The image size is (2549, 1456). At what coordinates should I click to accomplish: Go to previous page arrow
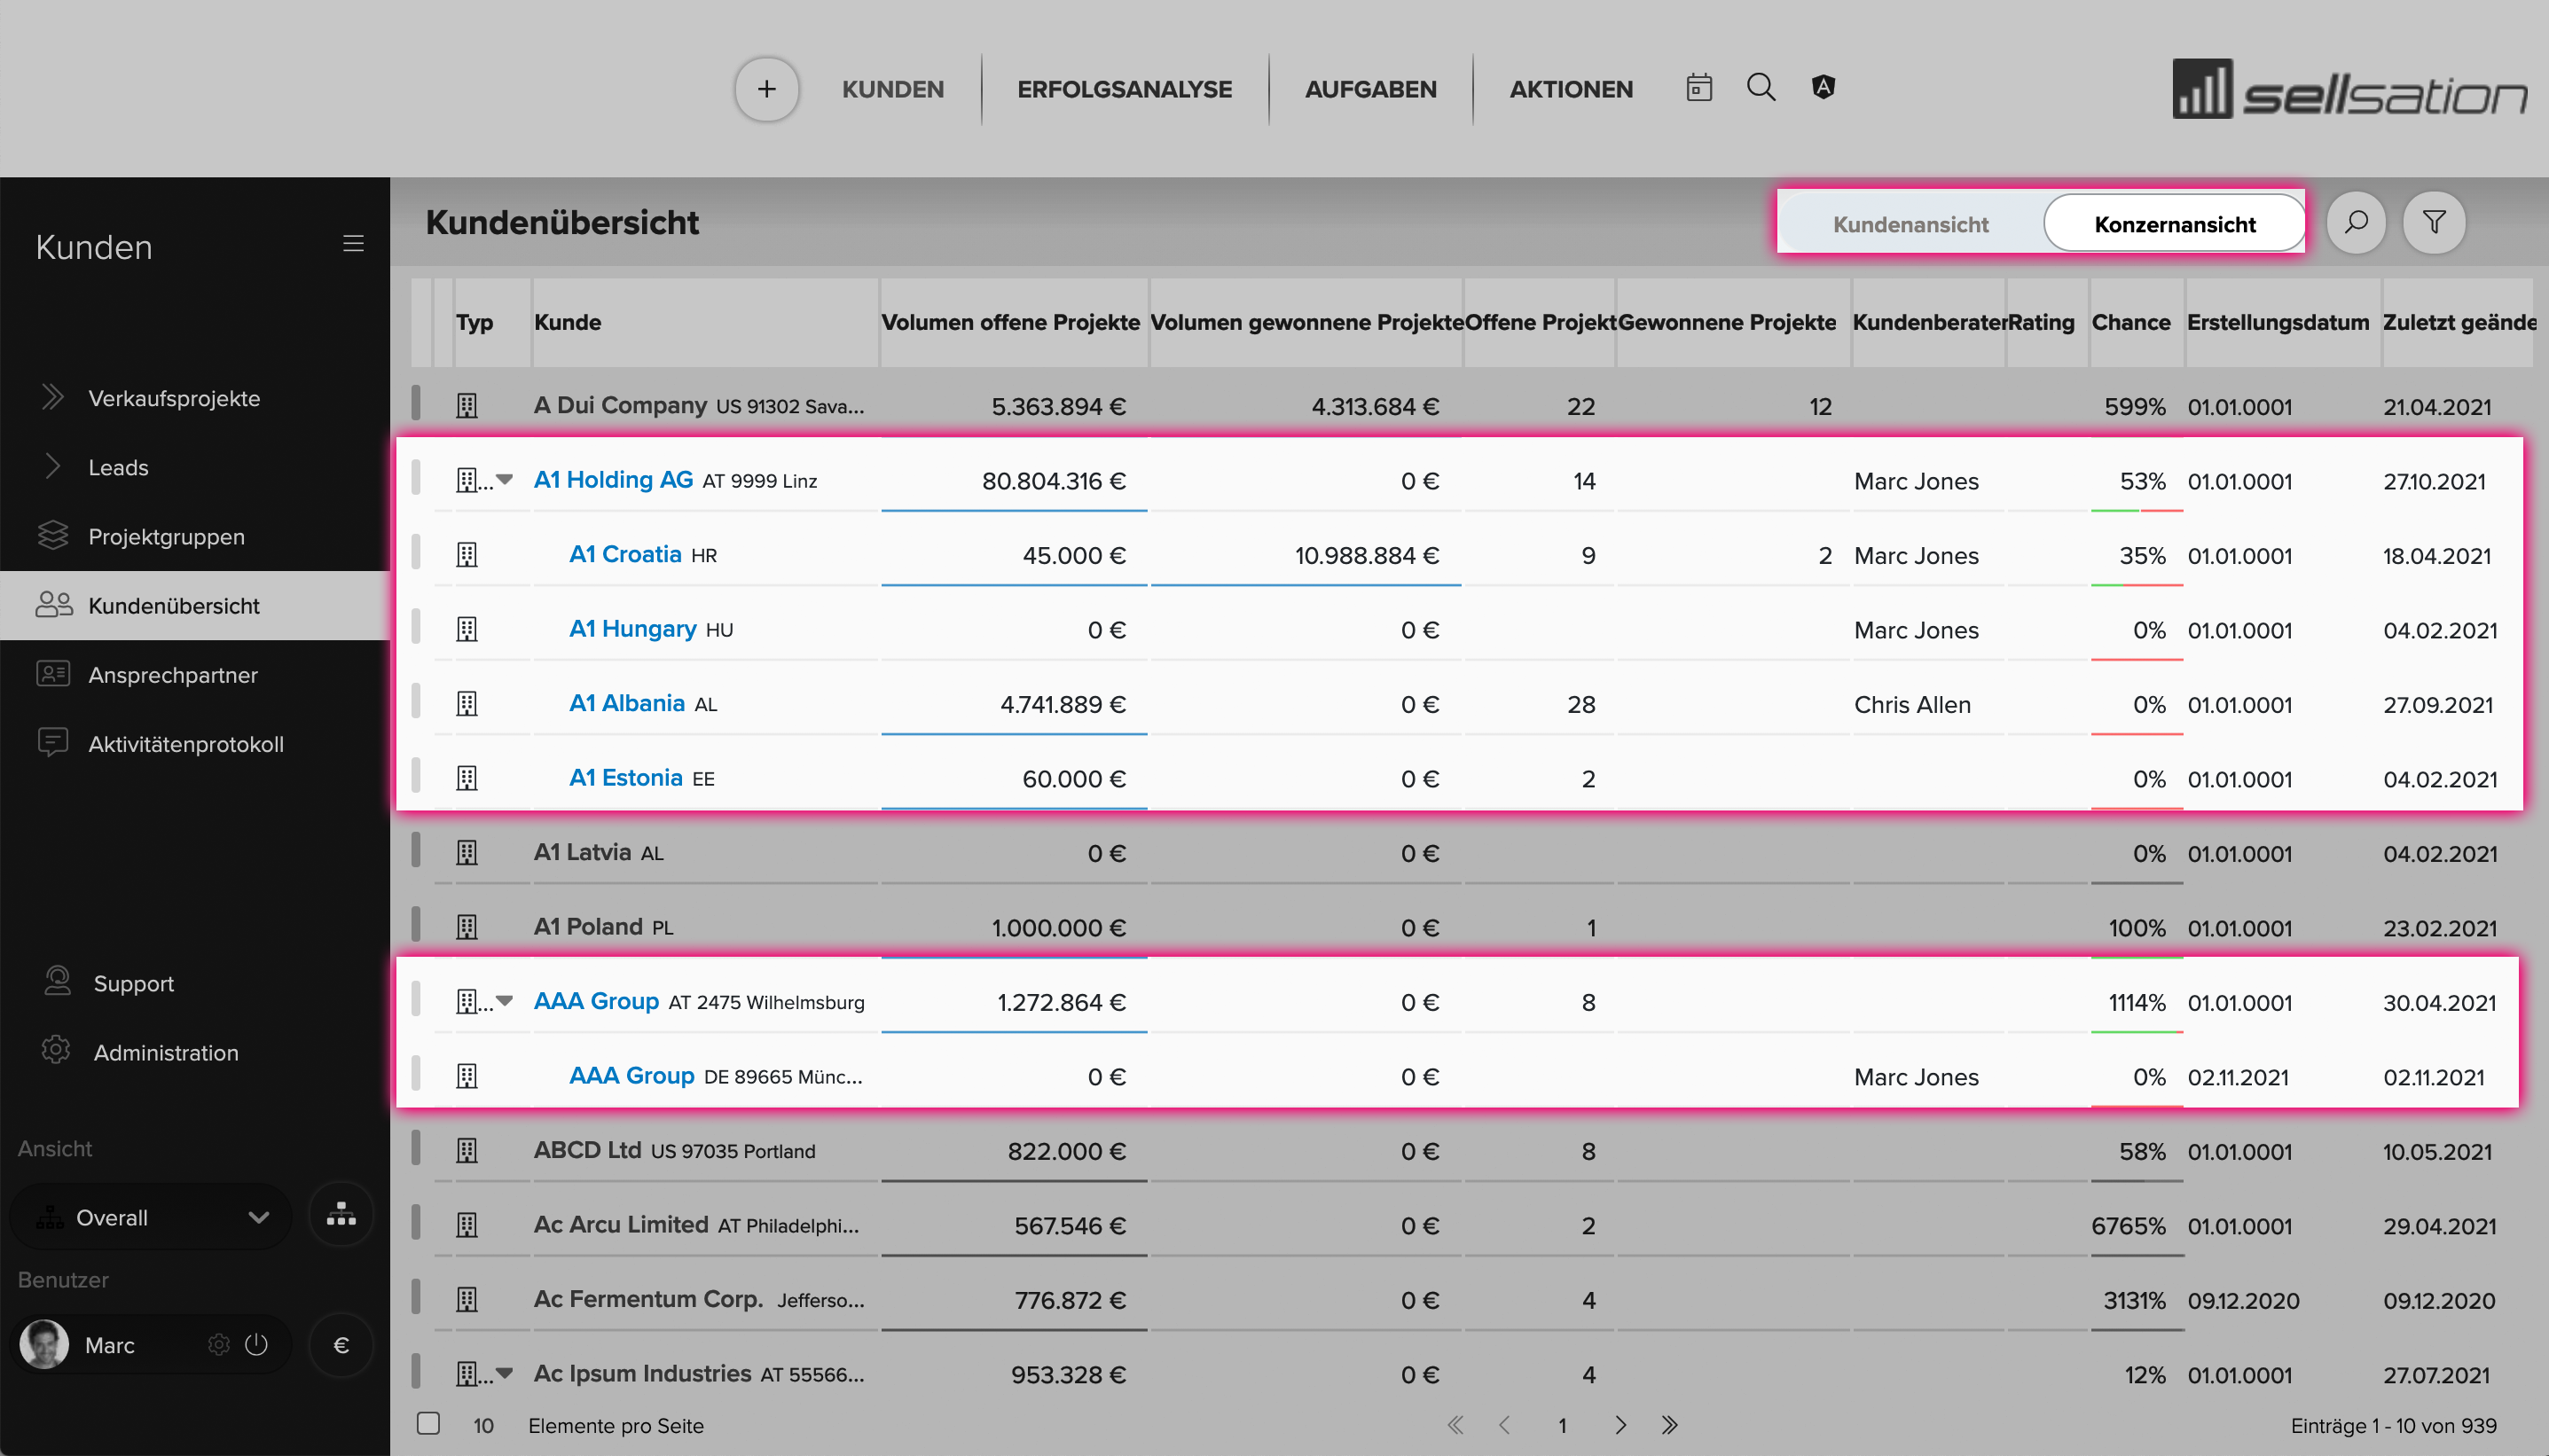coord(1505,1425)
